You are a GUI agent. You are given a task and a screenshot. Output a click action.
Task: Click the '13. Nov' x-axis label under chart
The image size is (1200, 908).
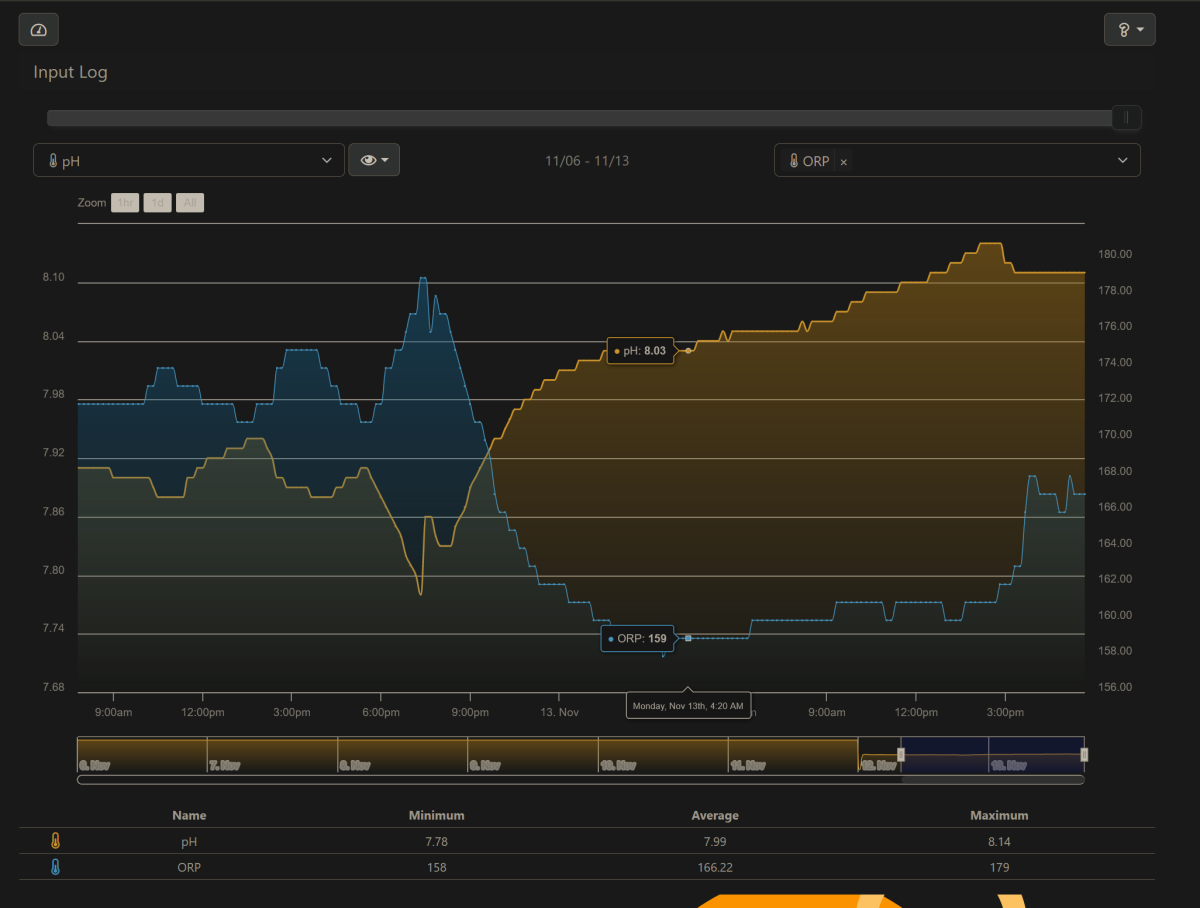560,713
